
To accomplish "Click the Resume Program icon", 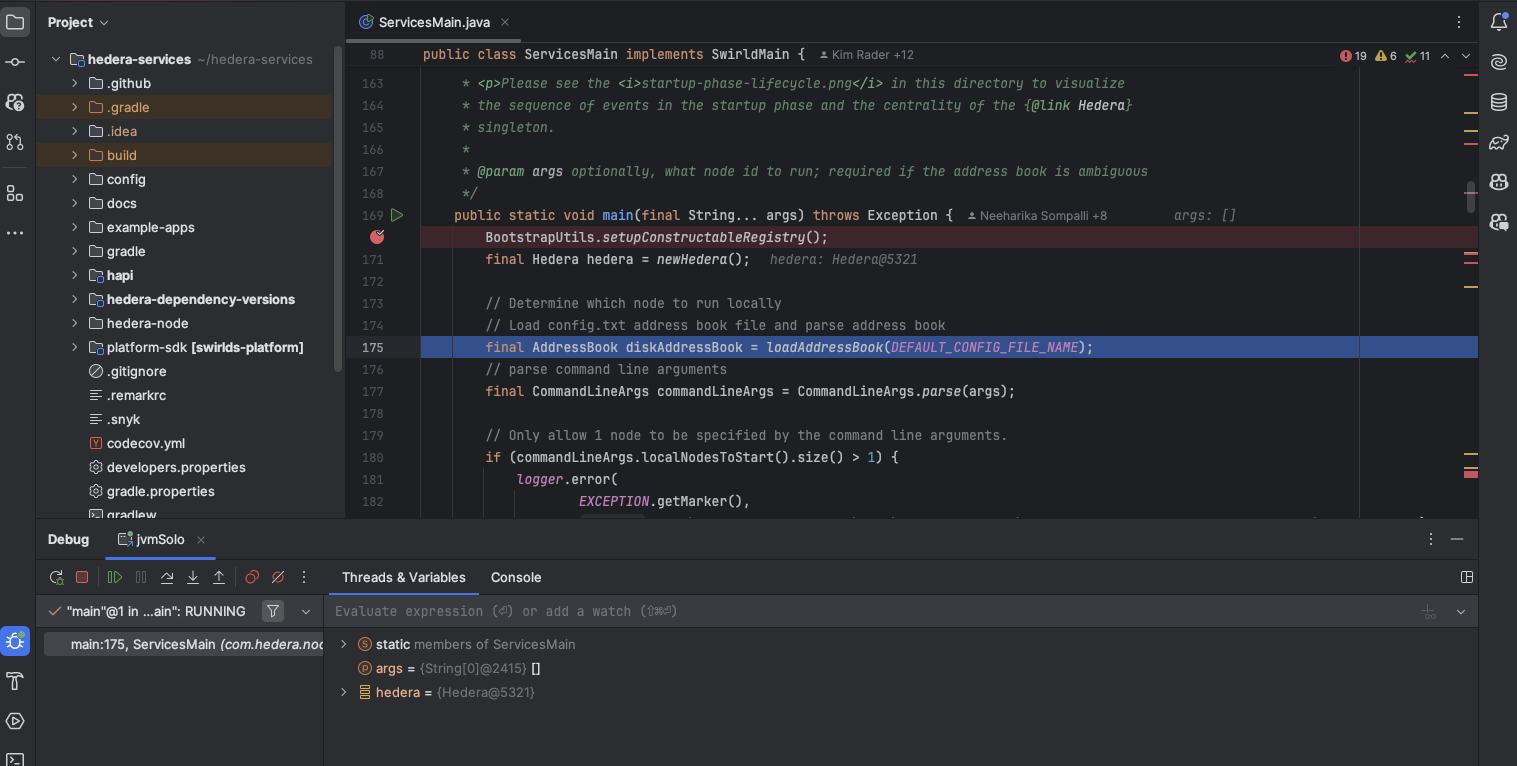I will [x=114, y=577].
